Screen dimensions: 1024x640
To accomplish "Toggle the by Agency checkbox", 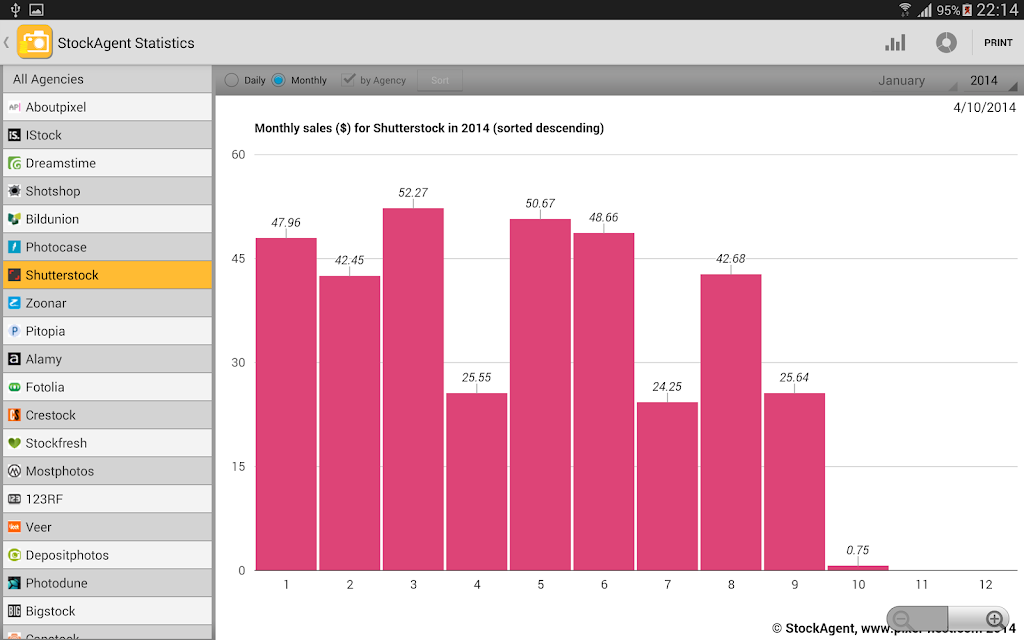I will point(349,80).
